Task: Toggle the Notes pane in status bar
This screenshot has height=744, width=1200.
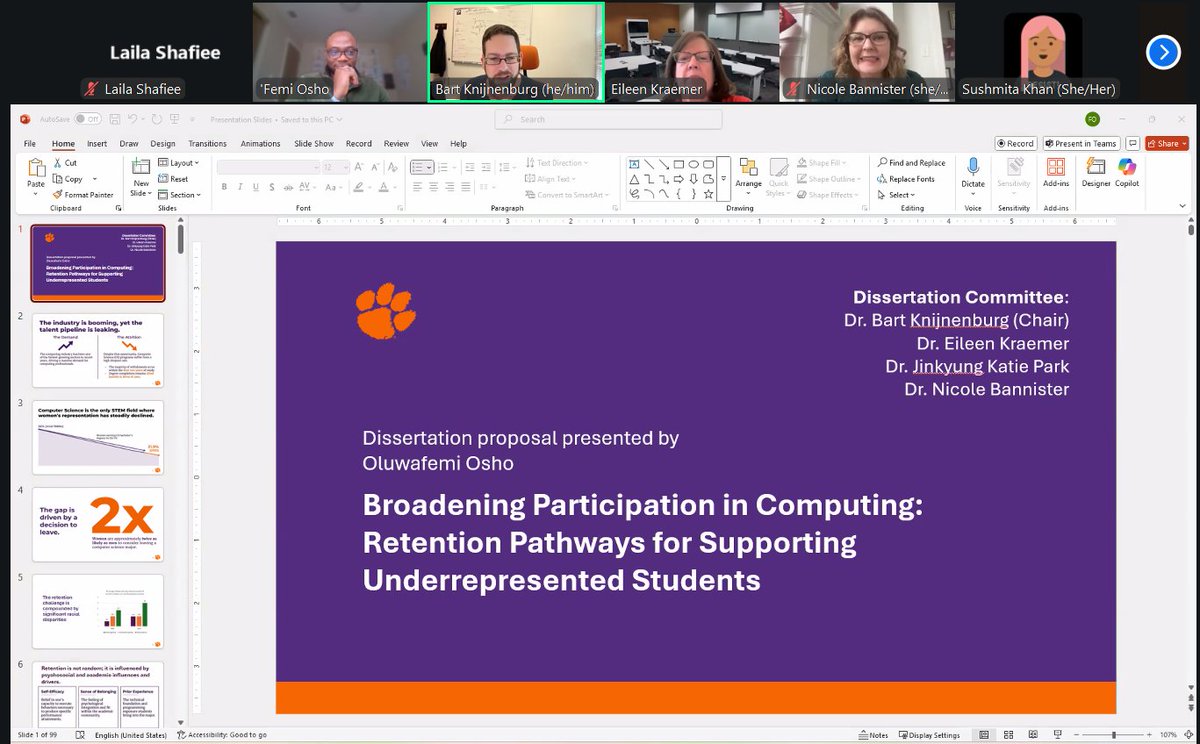Action: [x=873, y=735]
